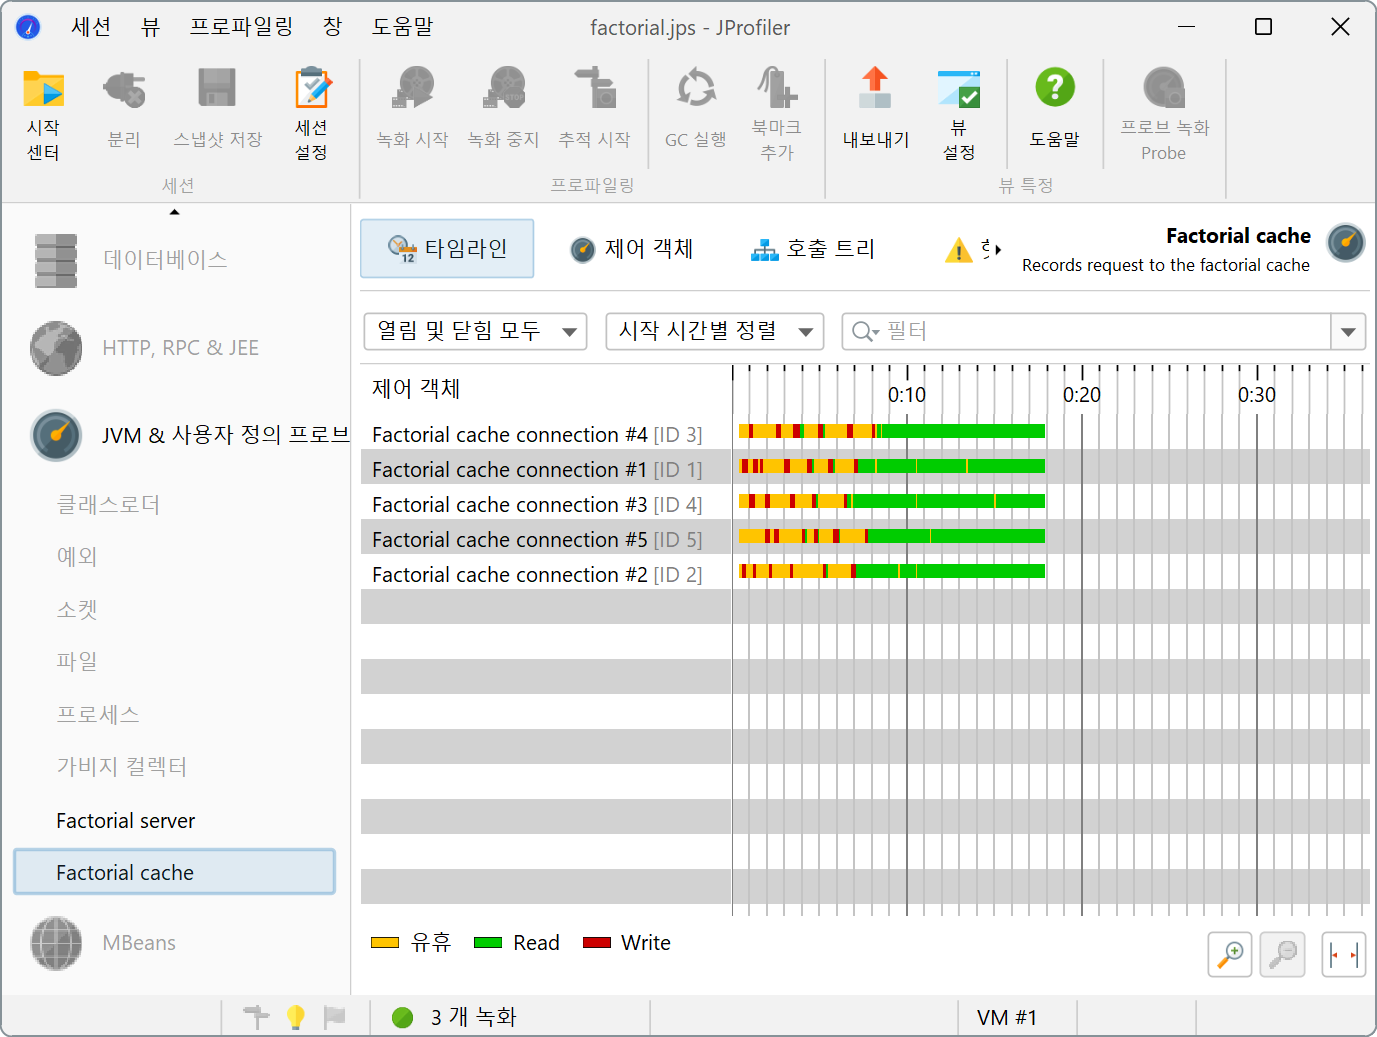The image size is (1377, 1037).
Task: Open filter options via magnifier dropdown
Action: tap(866, 332)
